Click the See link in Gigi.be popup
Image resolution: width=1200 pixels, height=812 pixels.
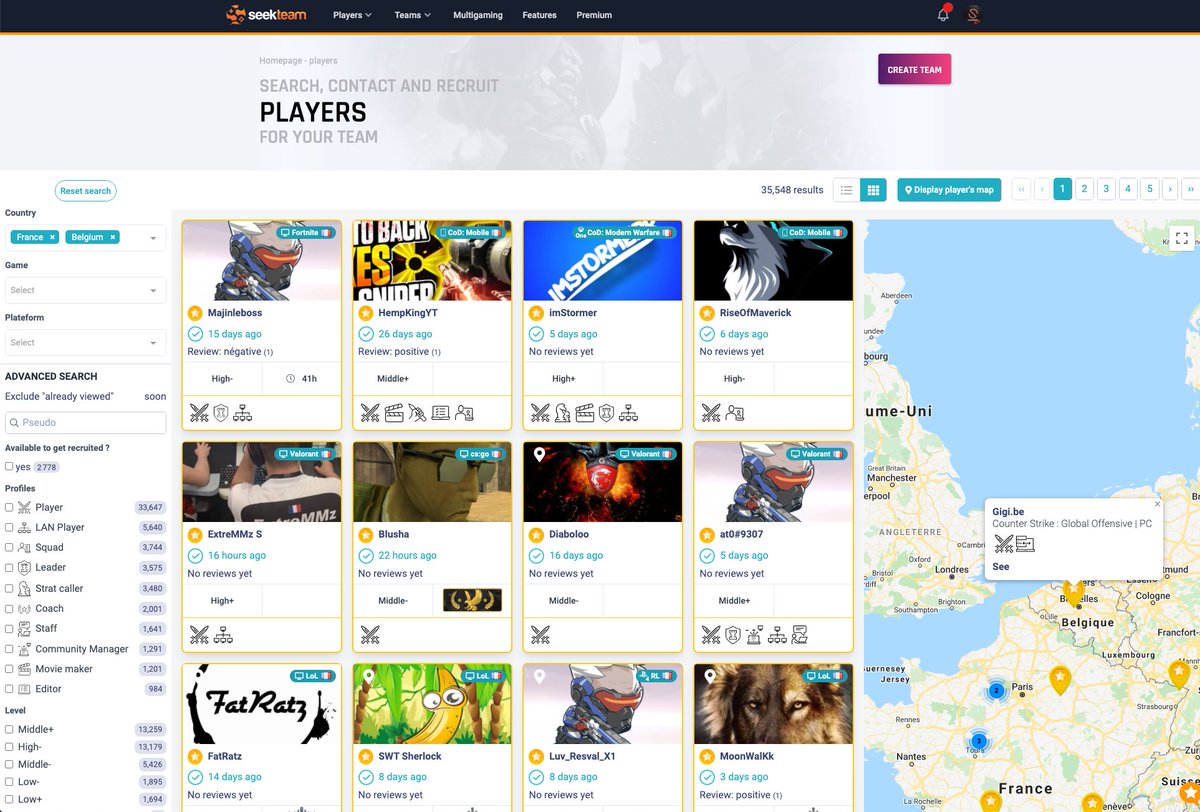coord(1001,567)
